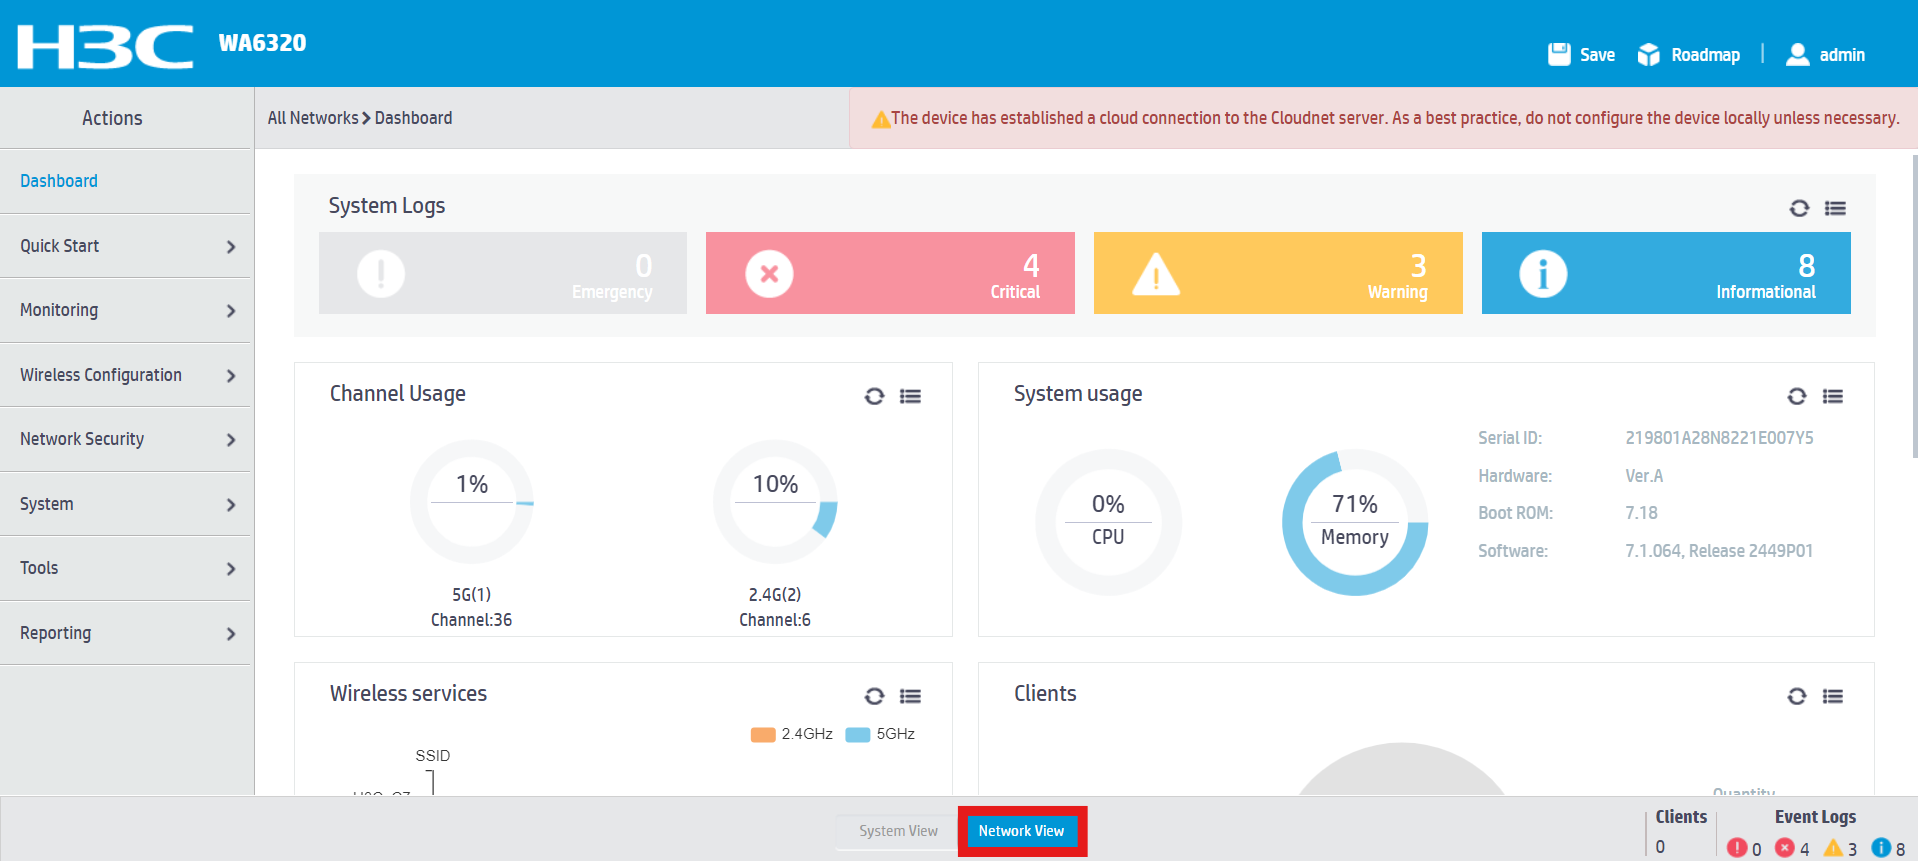Toggle the 2.4GHz legend swatch
This screenshot has width=1918, height=861.
point(763,734)
